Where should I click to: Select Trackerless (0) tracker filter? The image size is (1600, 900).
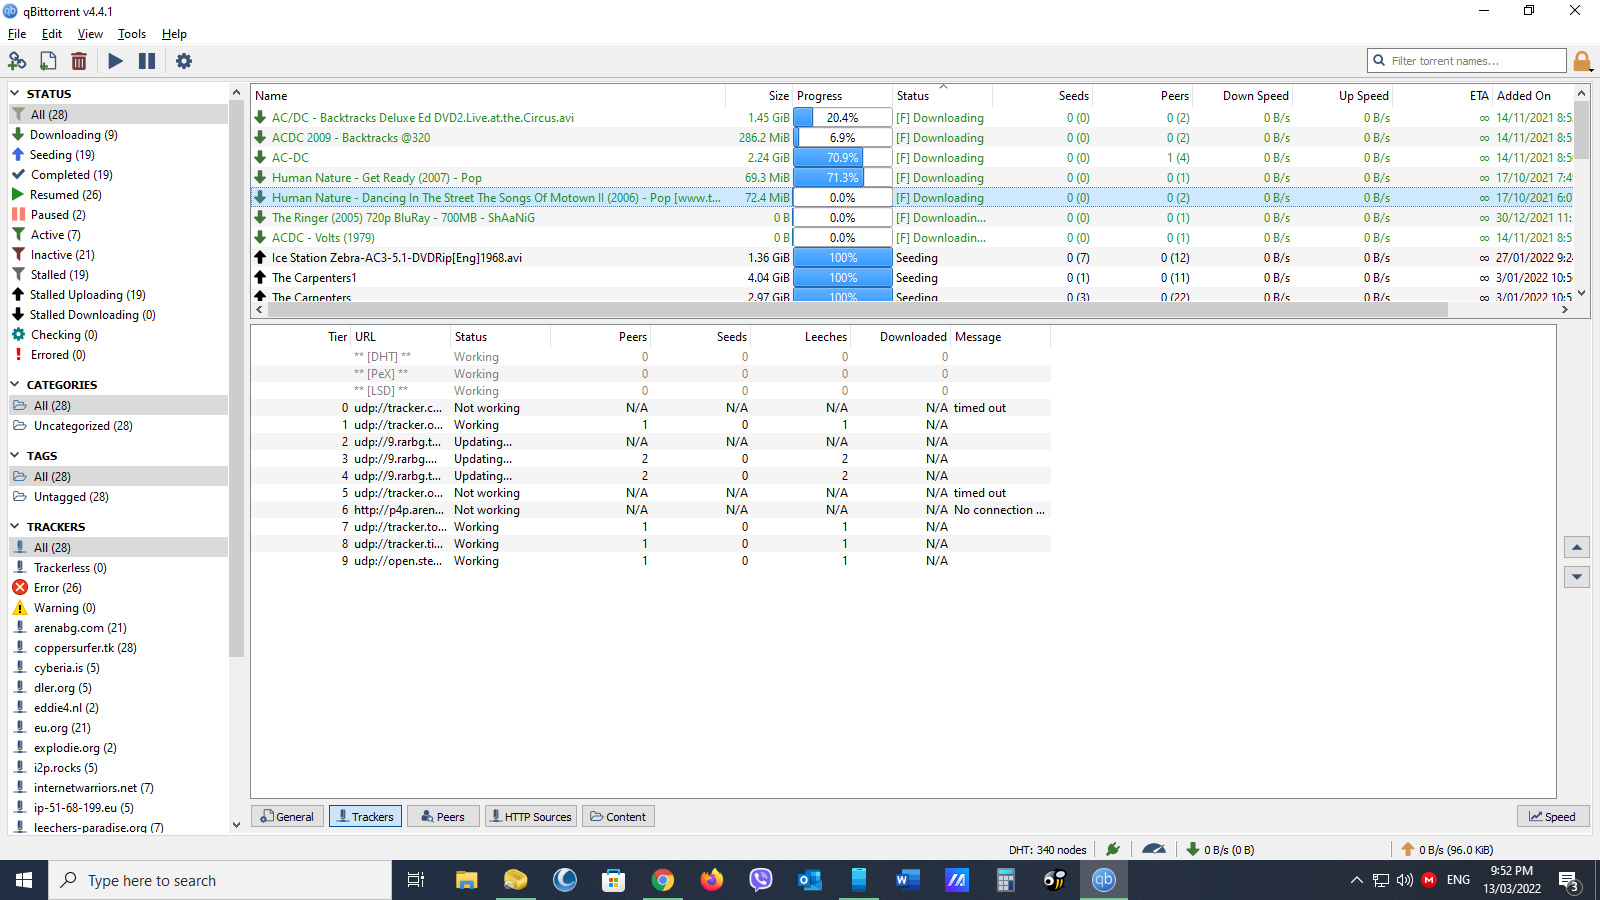point(119,568)
